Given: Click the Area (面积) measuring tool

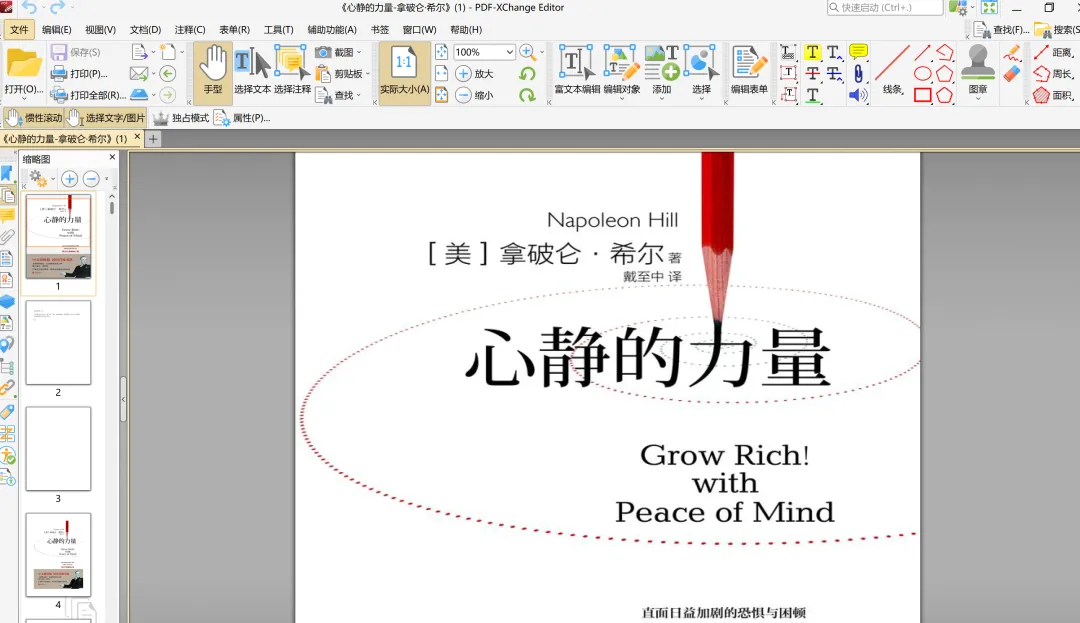Looking at the screenshot, I should pyautogui.click(x=1054, y=95).
